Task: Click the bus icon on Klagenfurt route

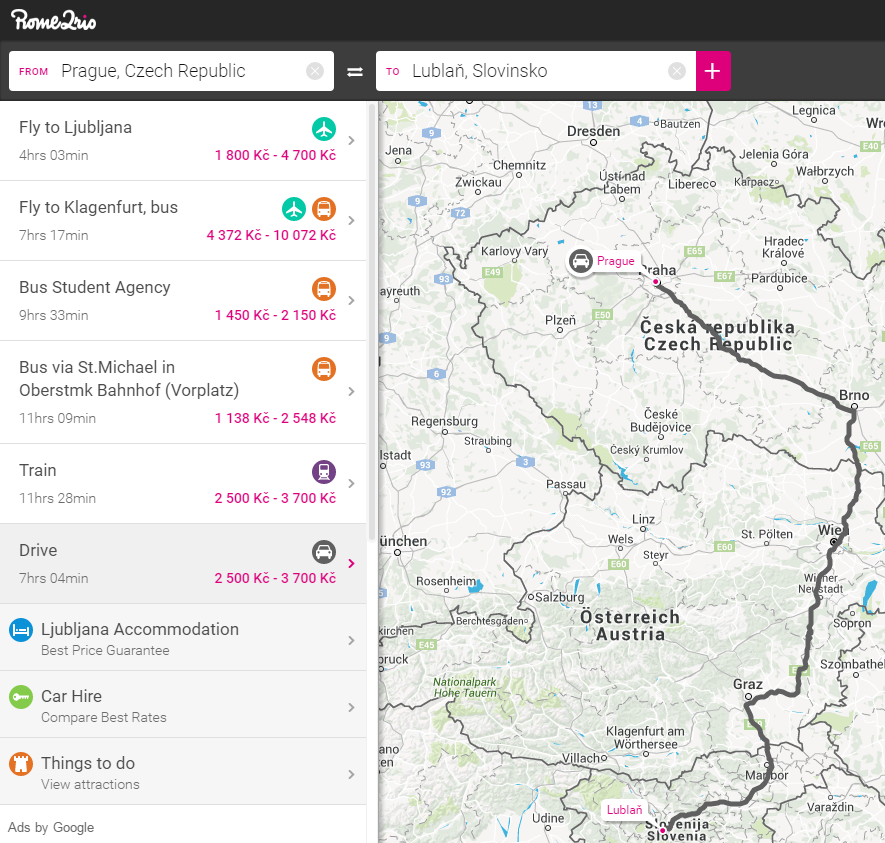Action: pyautogui.click(x=323, y=209)
